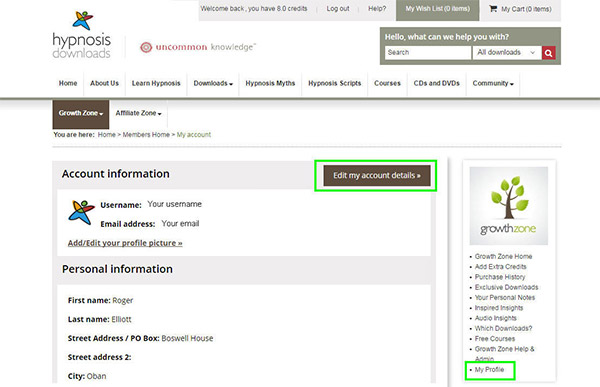Click the 'Your username' text
Screen dimensions: 600x387
coord(174,204)
